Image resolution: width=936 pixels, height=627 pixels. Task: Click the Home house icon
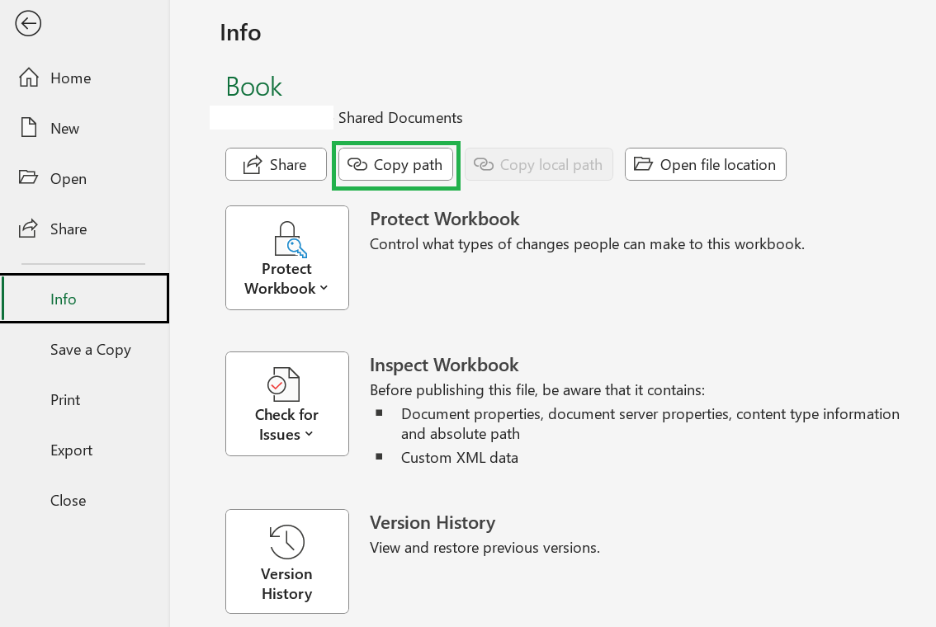click(x=29, y=78)
